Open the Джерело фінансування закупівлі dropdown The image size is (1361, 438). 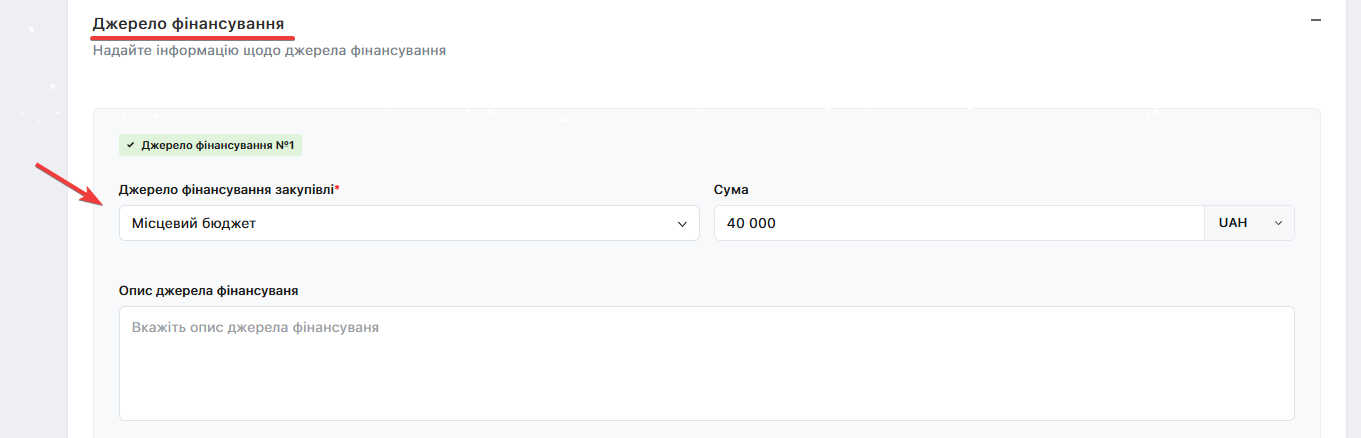point(408,224)
